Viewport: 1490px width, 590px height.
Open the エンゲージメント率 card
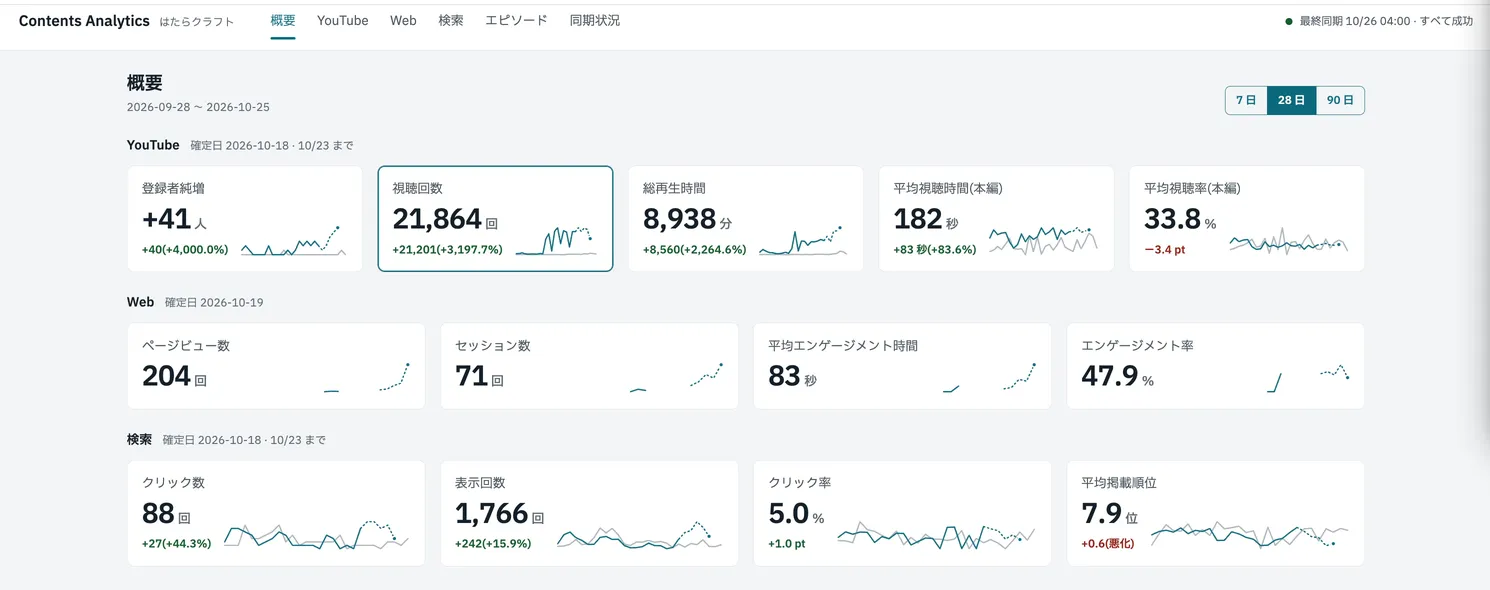pos(1215,366)
